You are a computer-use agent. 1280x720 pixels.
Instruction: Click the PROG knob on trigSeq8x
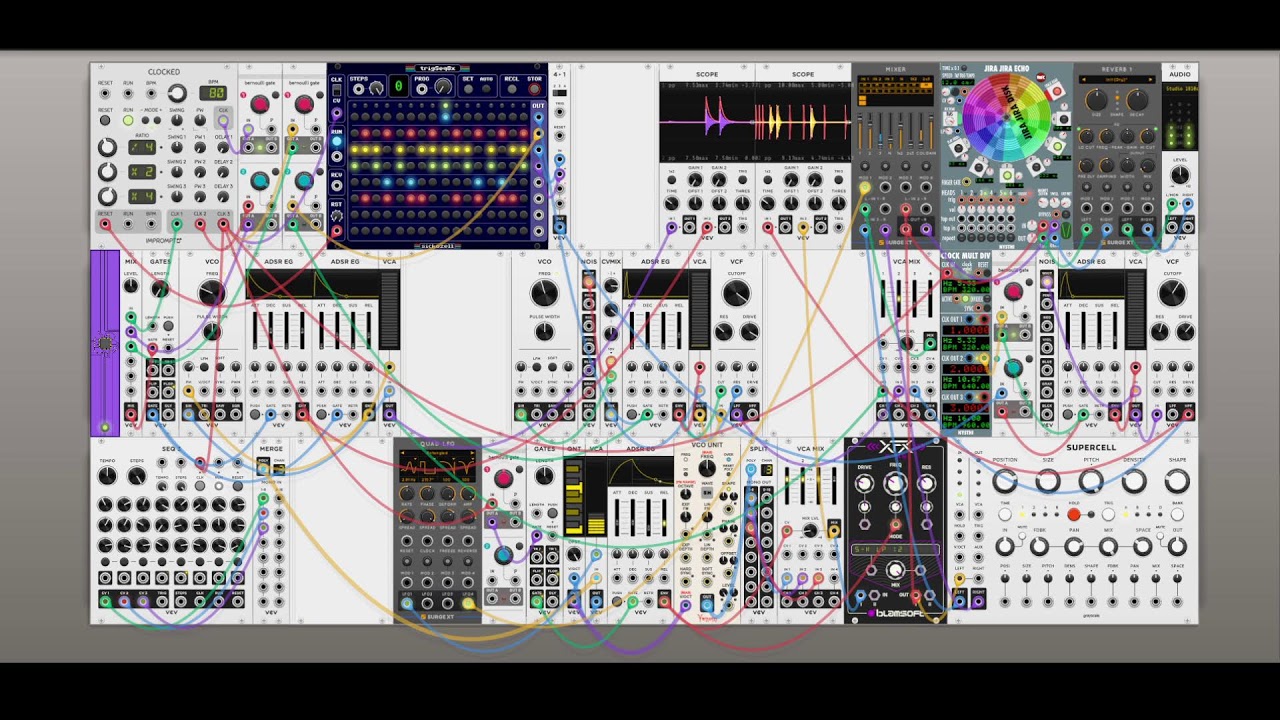click(x=443, y=86)
